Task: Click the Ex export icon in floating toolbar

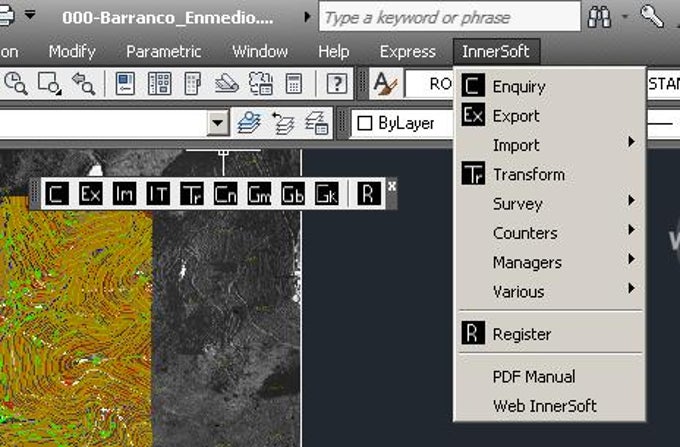Action: coord(91,194)
